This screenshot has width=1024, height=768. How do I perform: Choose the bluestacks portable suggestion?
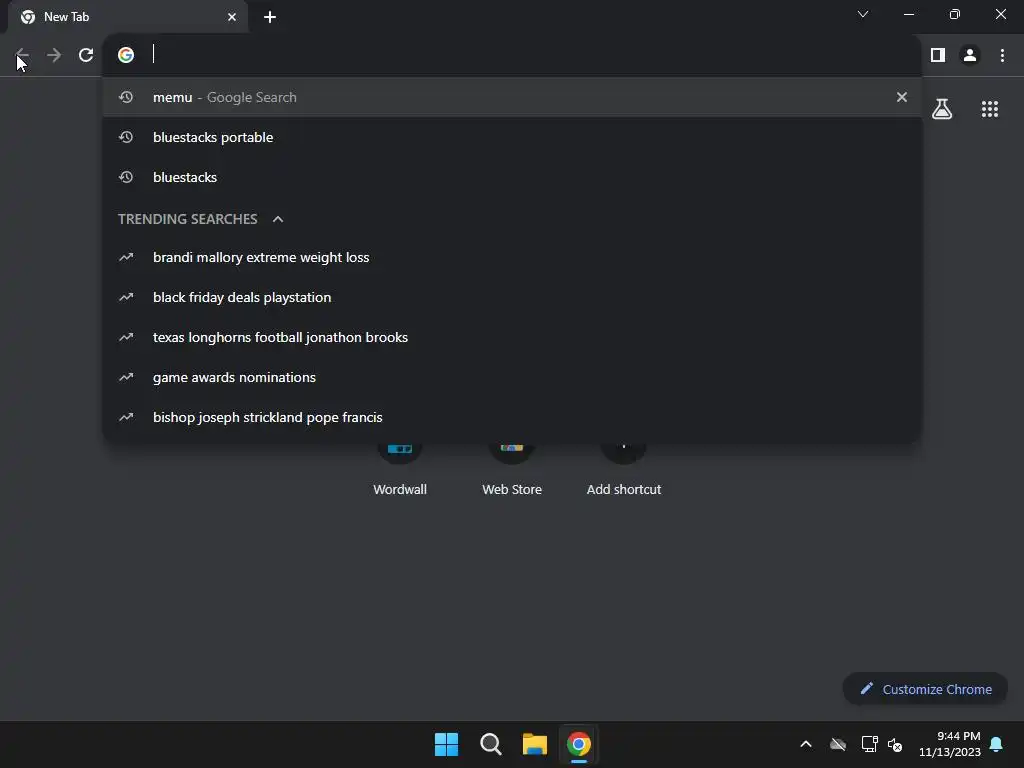pyautogui.click(x=512, y=137)
